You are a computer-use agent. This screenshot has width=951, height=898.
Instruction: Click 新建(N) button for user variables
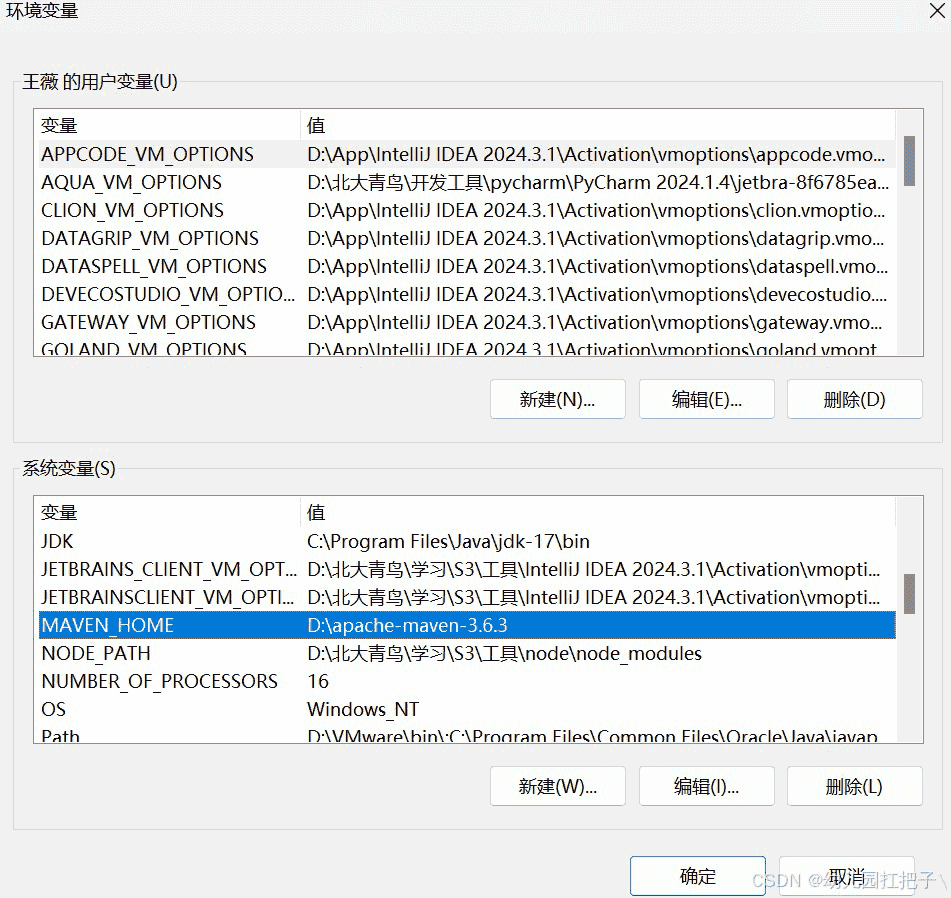click(x=557, y=398)
